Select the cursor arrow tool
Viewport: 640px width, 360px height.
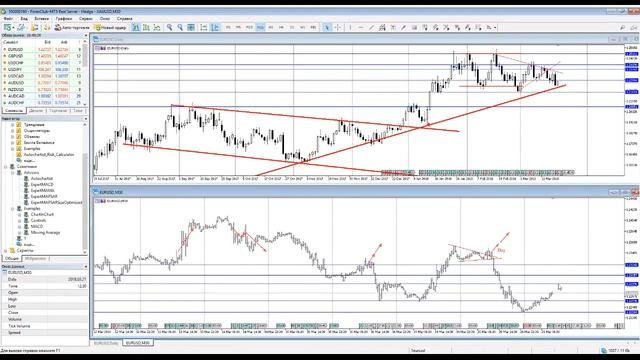coord(327,27)
